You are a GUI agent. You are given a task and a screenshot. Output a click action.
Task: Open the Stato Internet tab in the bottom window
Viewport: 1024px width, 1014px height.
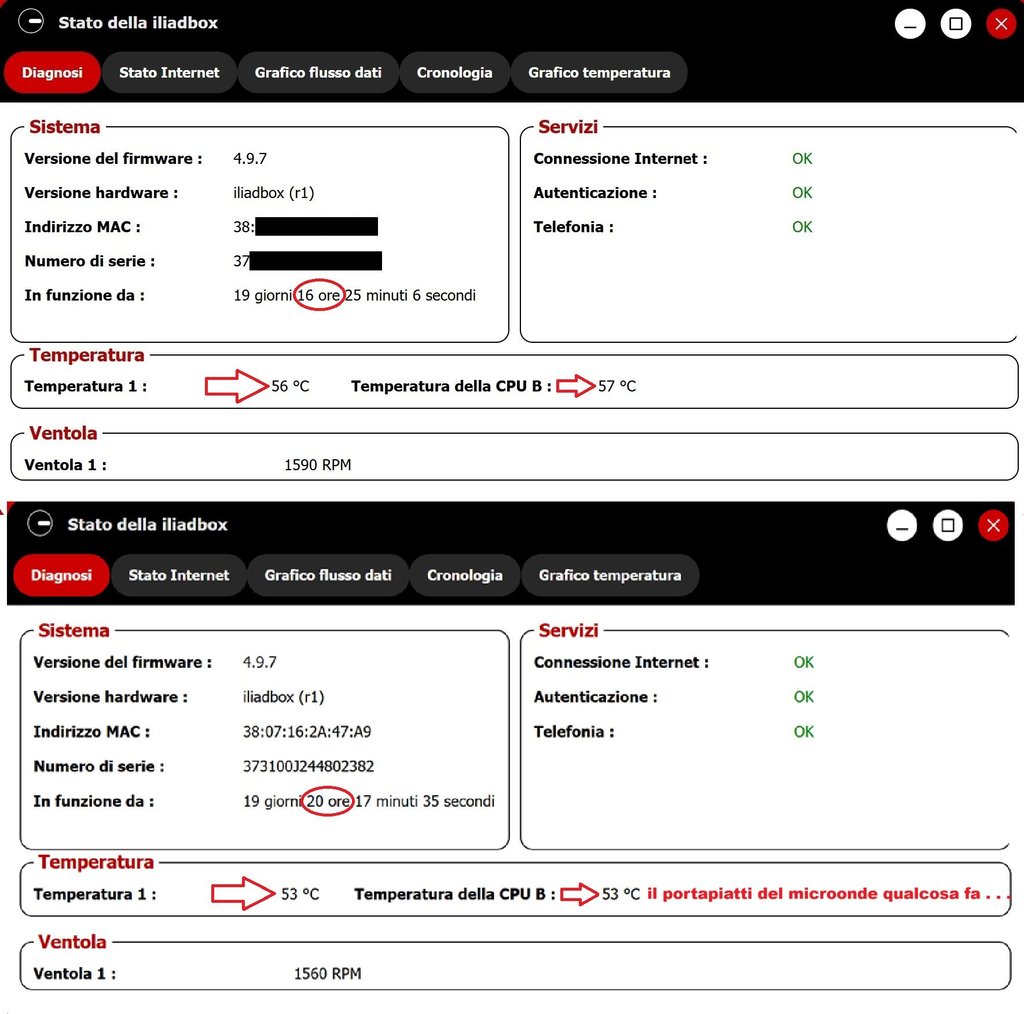click(x=179, y=575)
